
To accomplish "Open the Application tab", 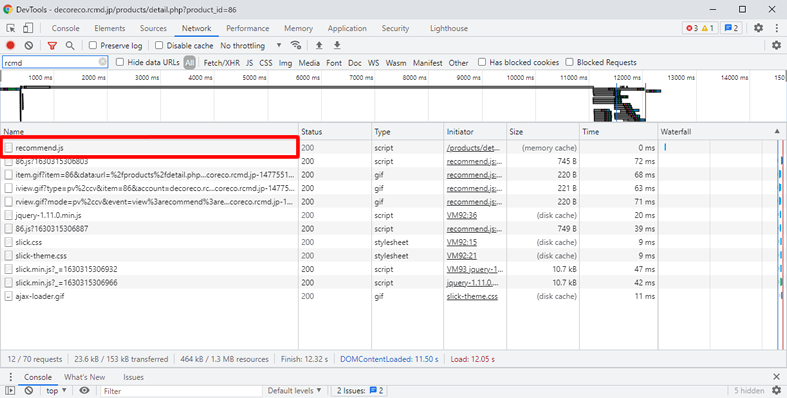I will 347,28.
